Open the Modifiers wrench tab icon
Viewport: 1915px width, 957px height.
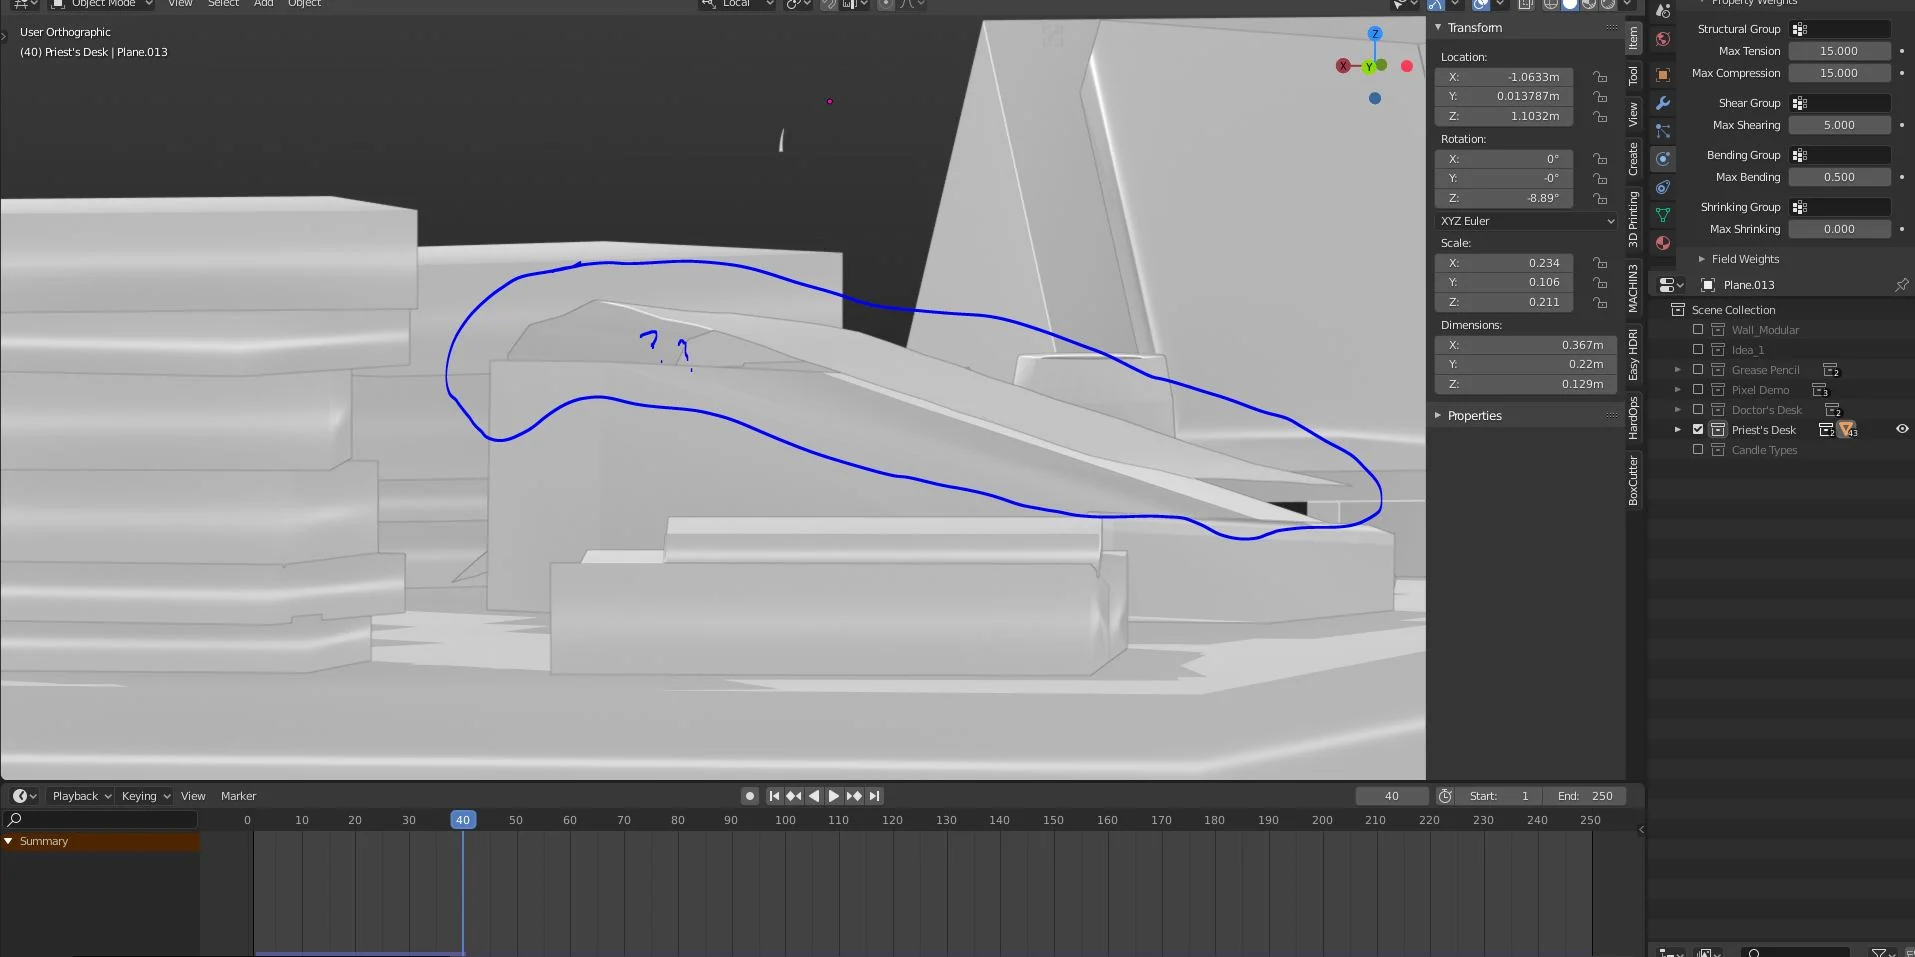point(1663,103)
